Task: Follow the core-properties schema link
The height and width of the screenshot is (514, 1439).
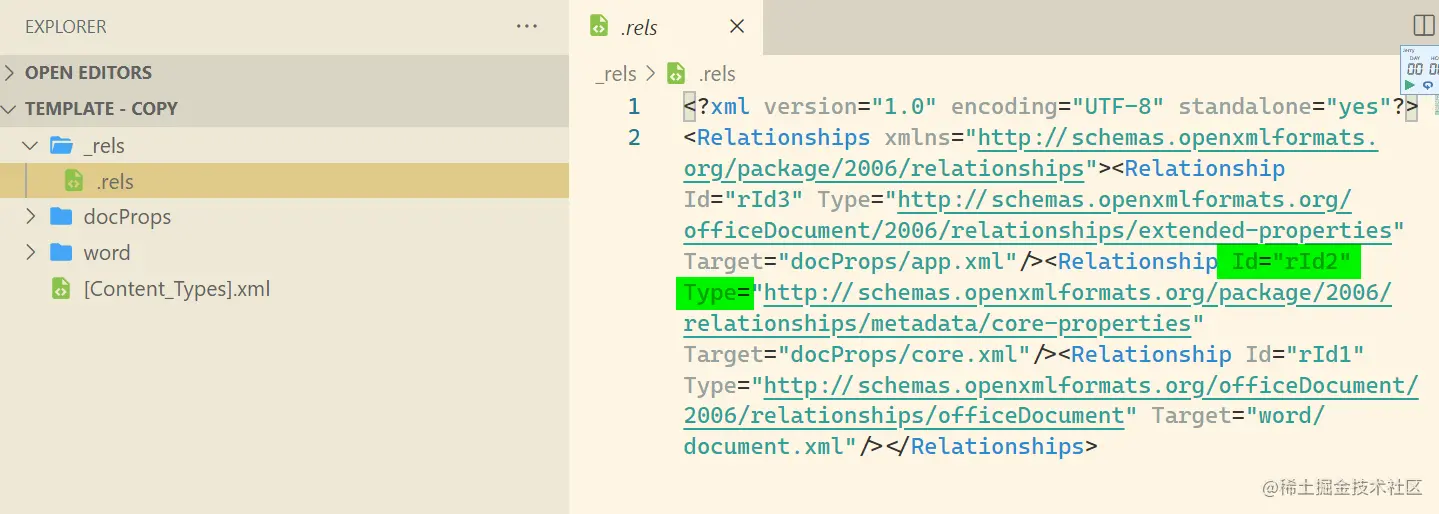Action: pos(1037,308)
